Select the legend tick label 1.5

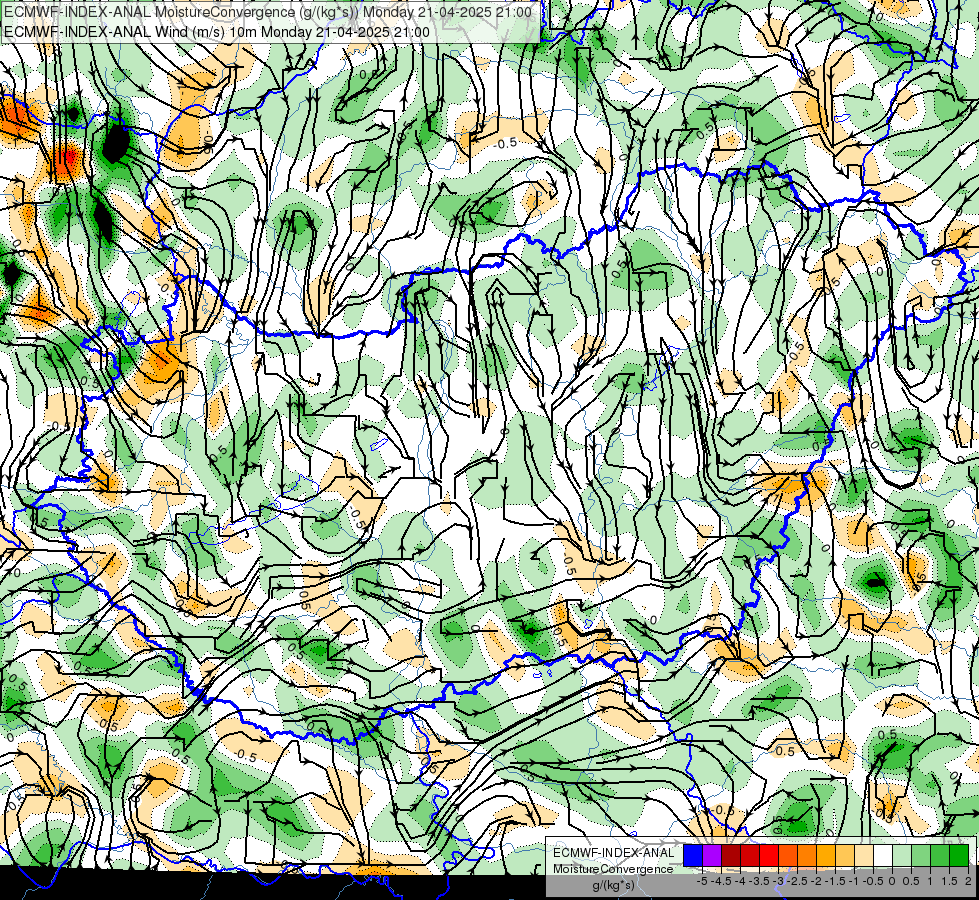(x=949, y=881)
